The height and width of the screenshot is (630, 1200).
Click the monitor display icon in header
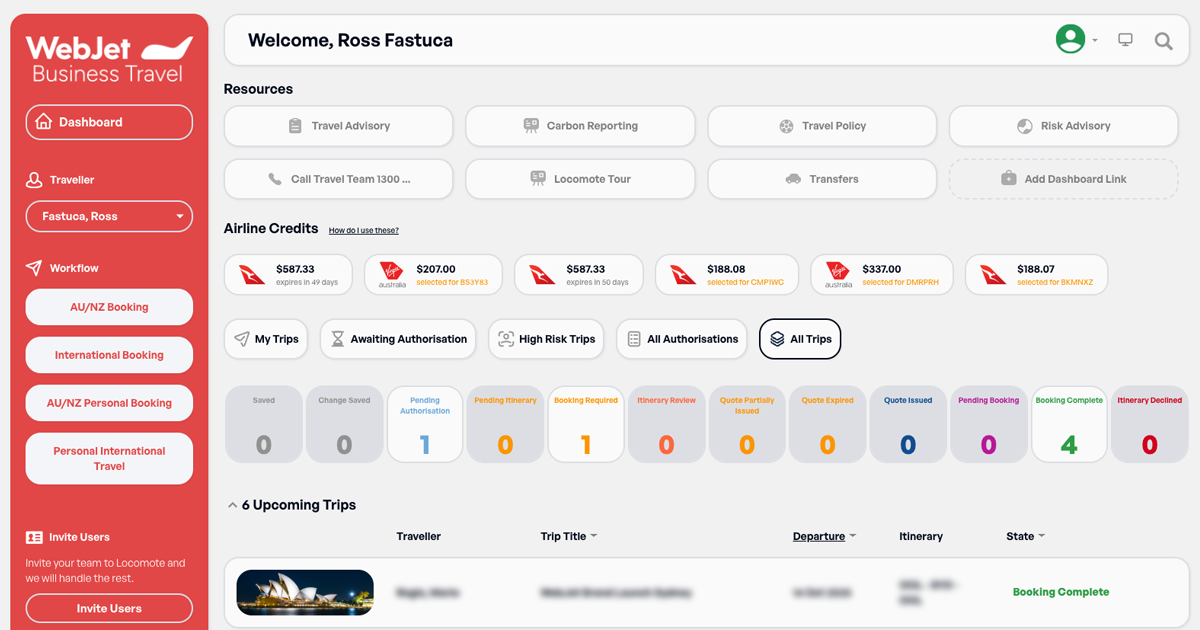tap(1125, 40)
